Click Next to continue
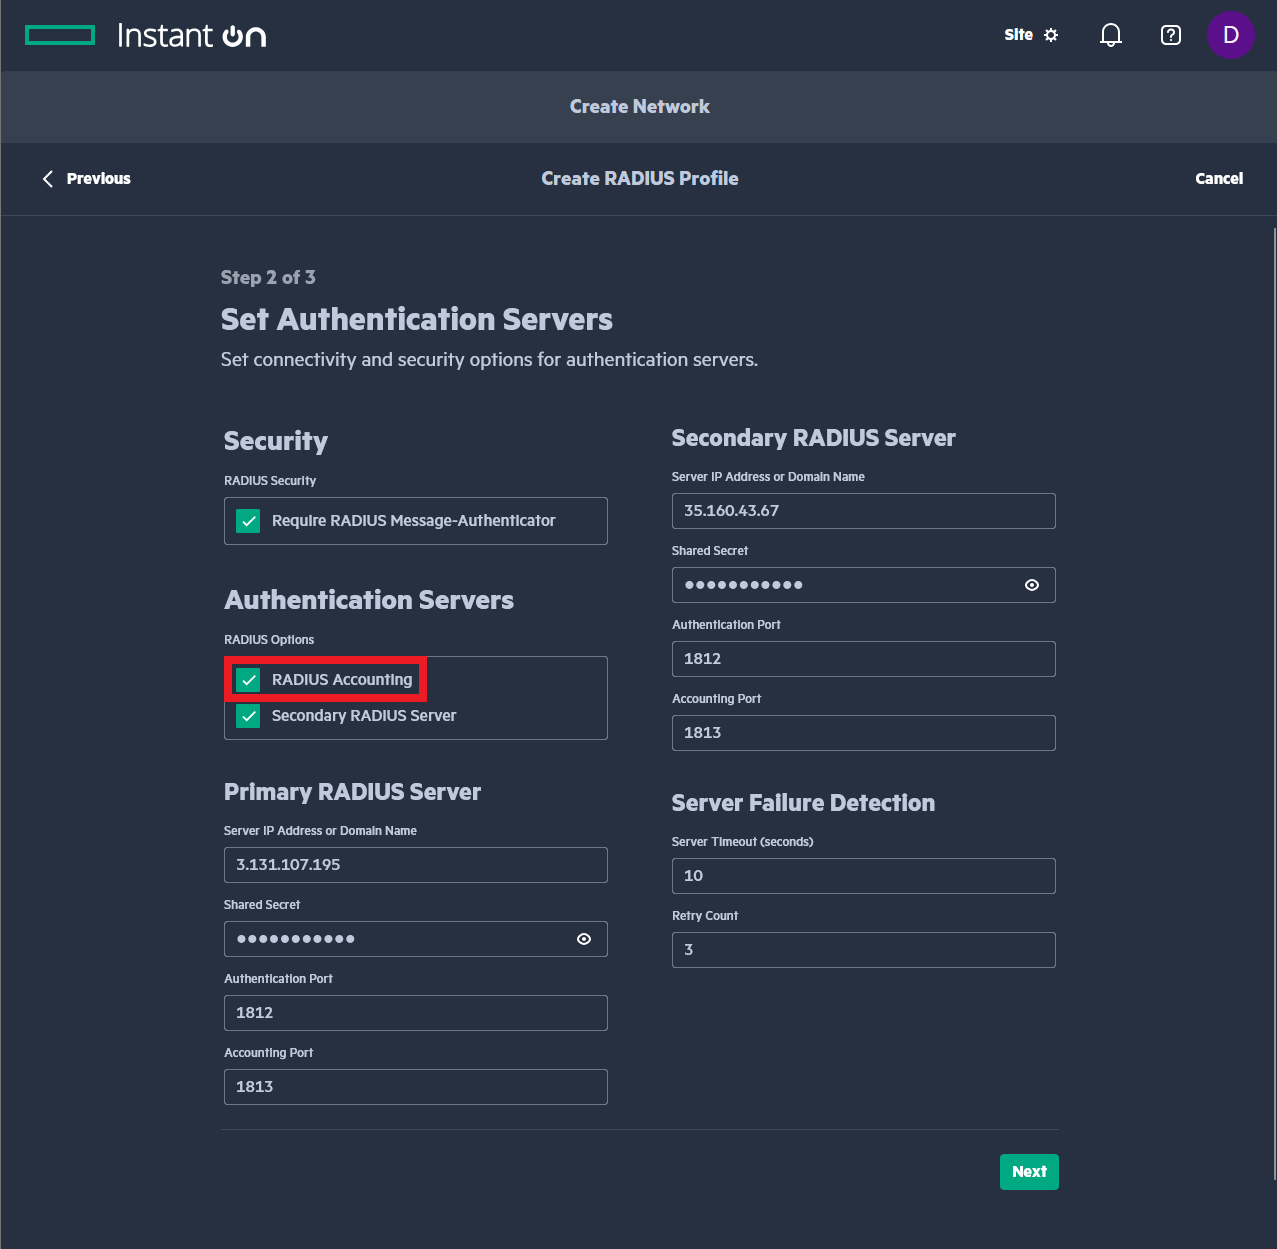 [x=1029, y=1172]
